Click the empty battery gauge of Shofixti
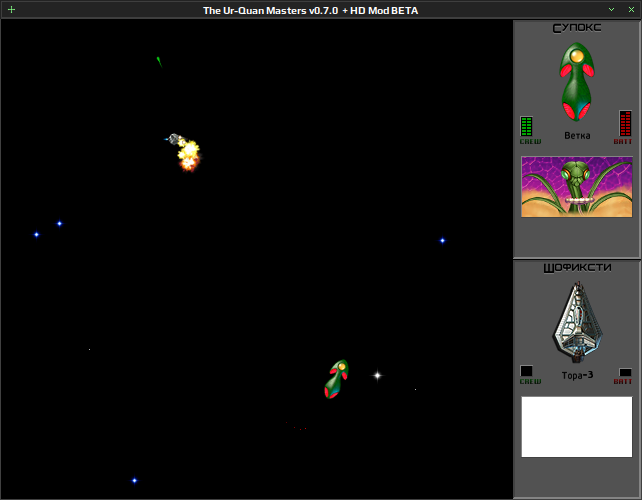Screen dimensions: 642x500 [625, 372]
